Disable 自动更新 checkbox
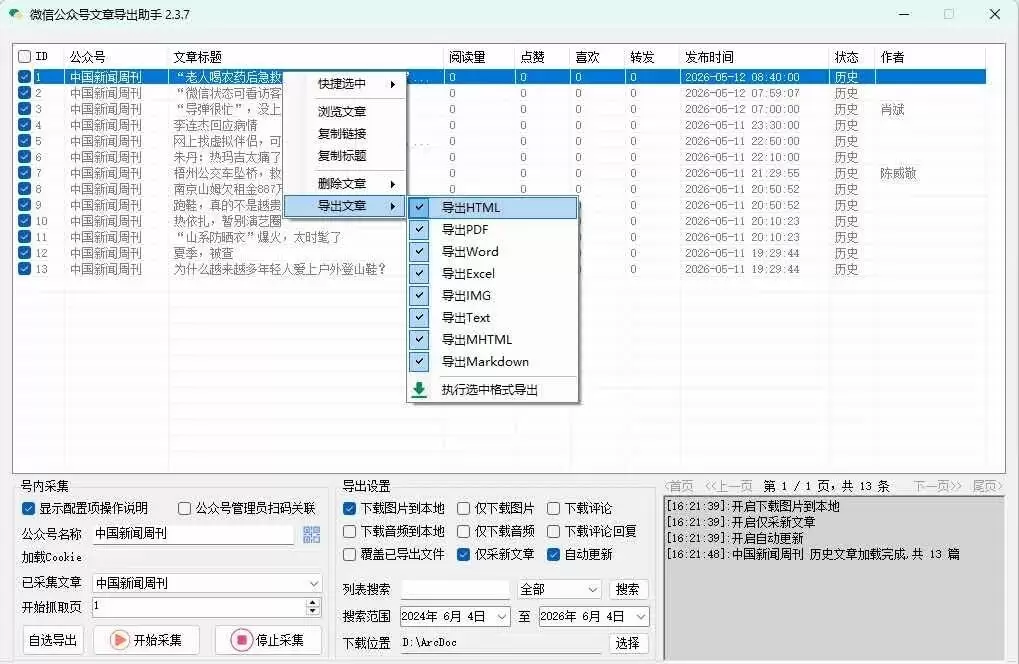 [x=554, y=554]
